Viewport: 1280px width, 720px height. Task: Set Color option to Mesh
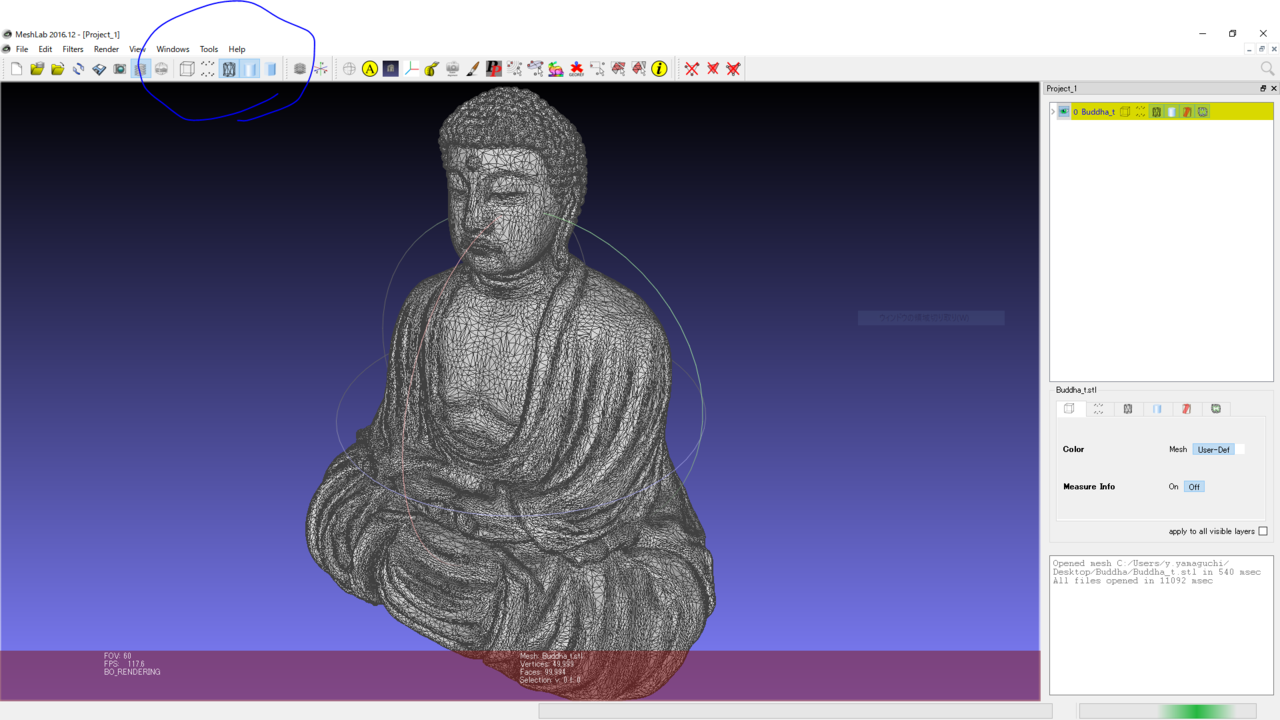point(1178,450)
